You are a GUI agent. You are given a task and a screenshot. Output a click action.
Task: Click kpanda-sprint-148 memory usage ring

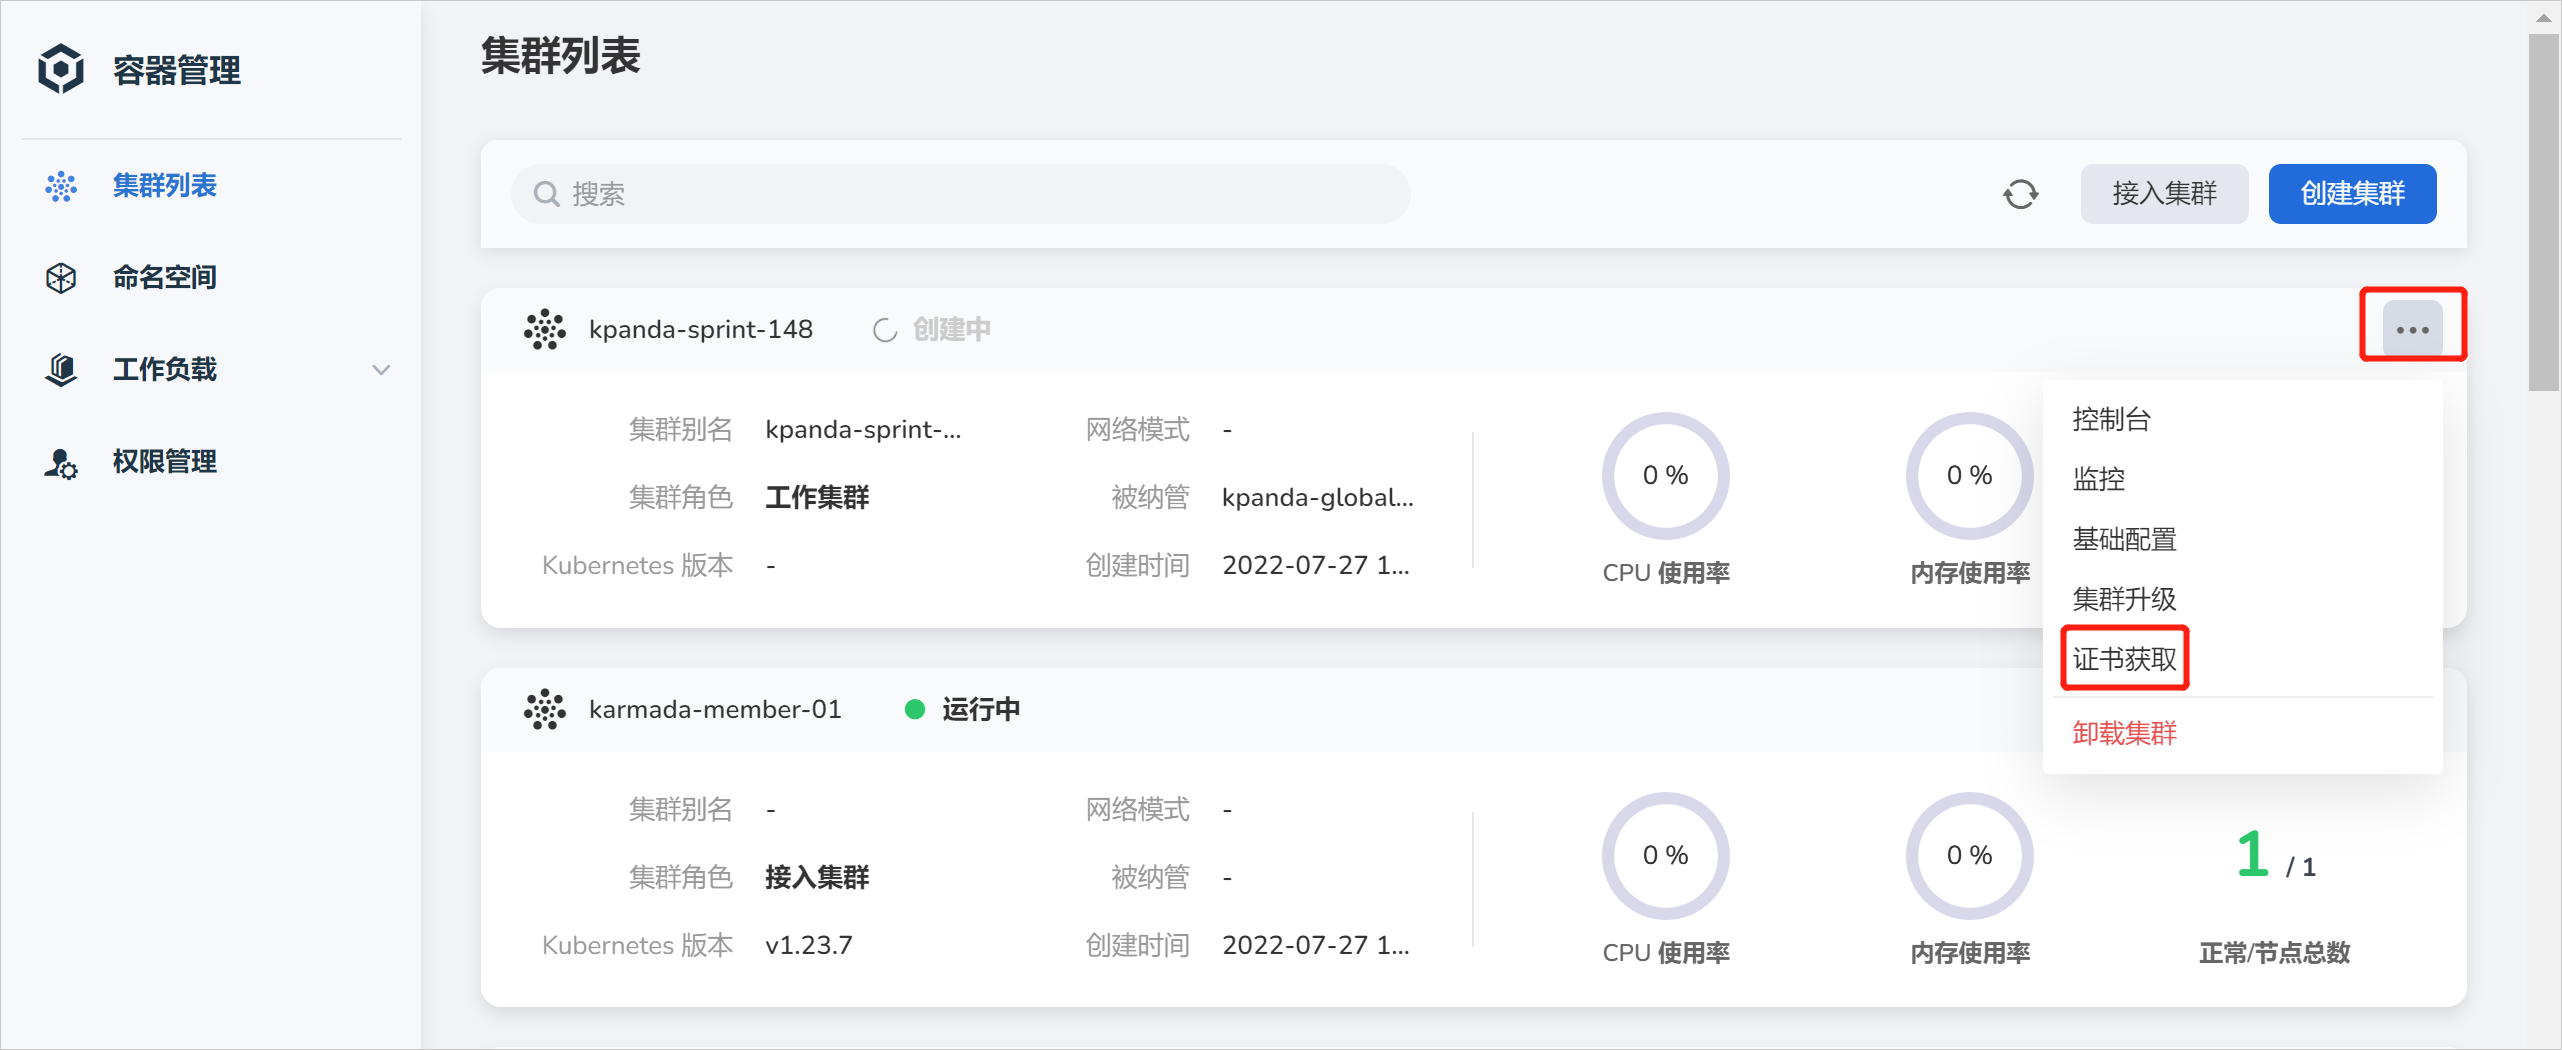pos(1969,476)
